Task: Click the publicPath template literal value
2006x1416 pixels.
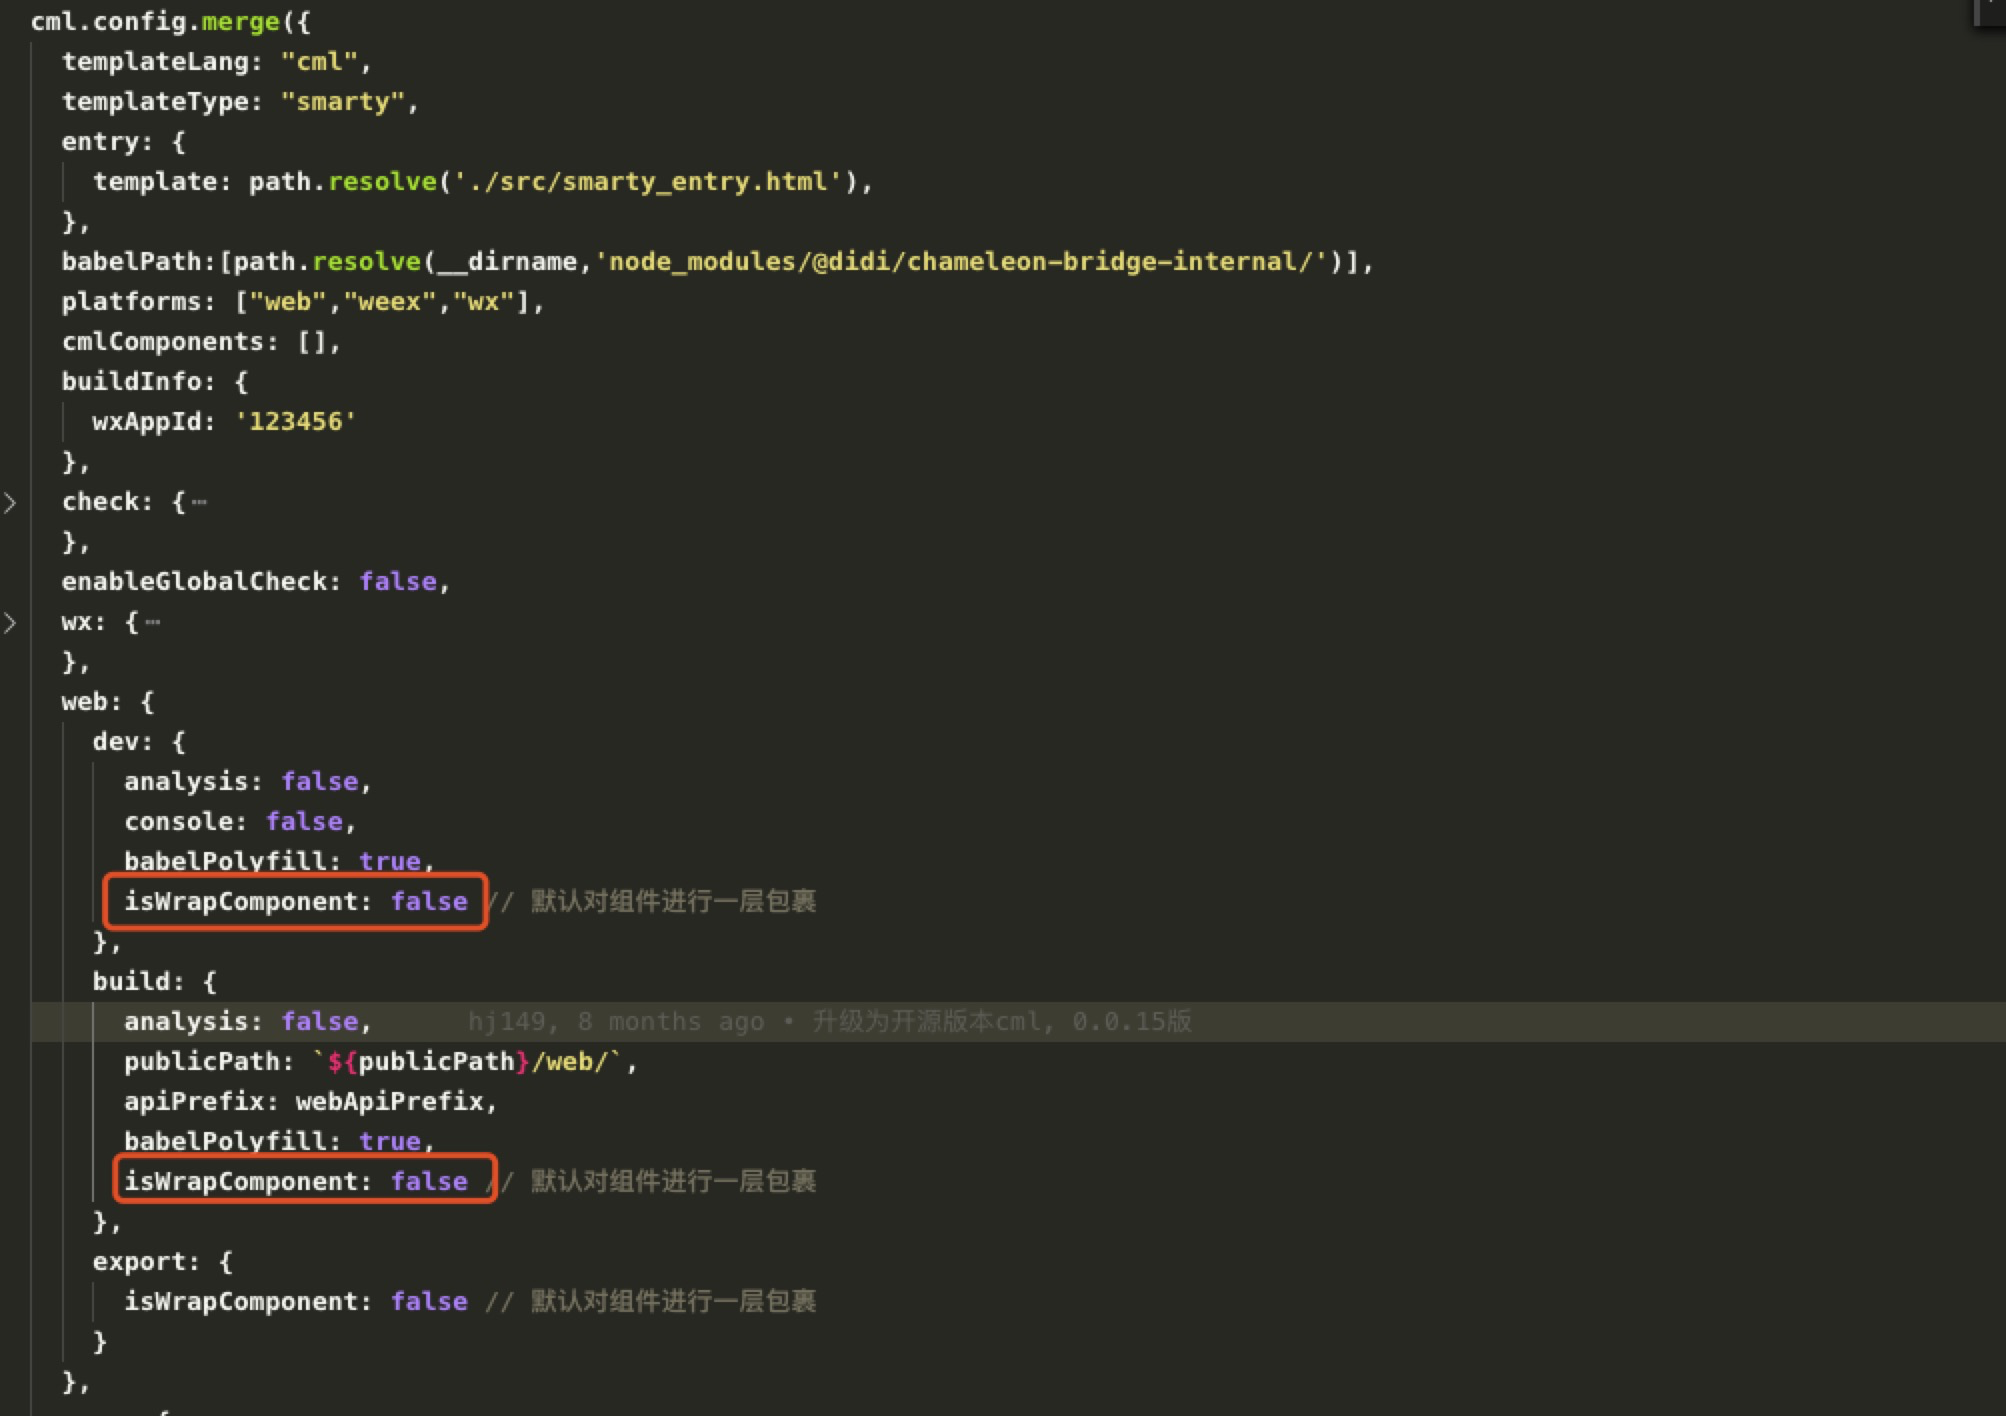Action: tap(470, 1061)
